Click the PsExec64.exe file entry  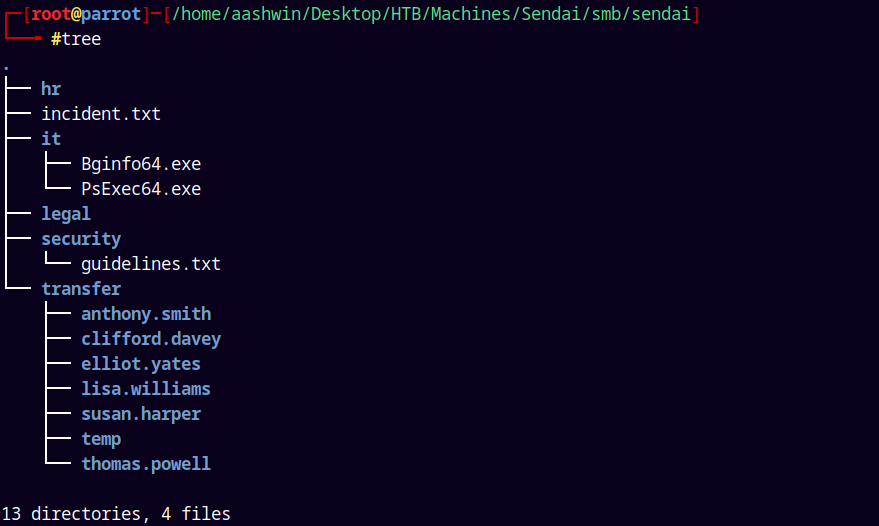click(x=141, y=189)
